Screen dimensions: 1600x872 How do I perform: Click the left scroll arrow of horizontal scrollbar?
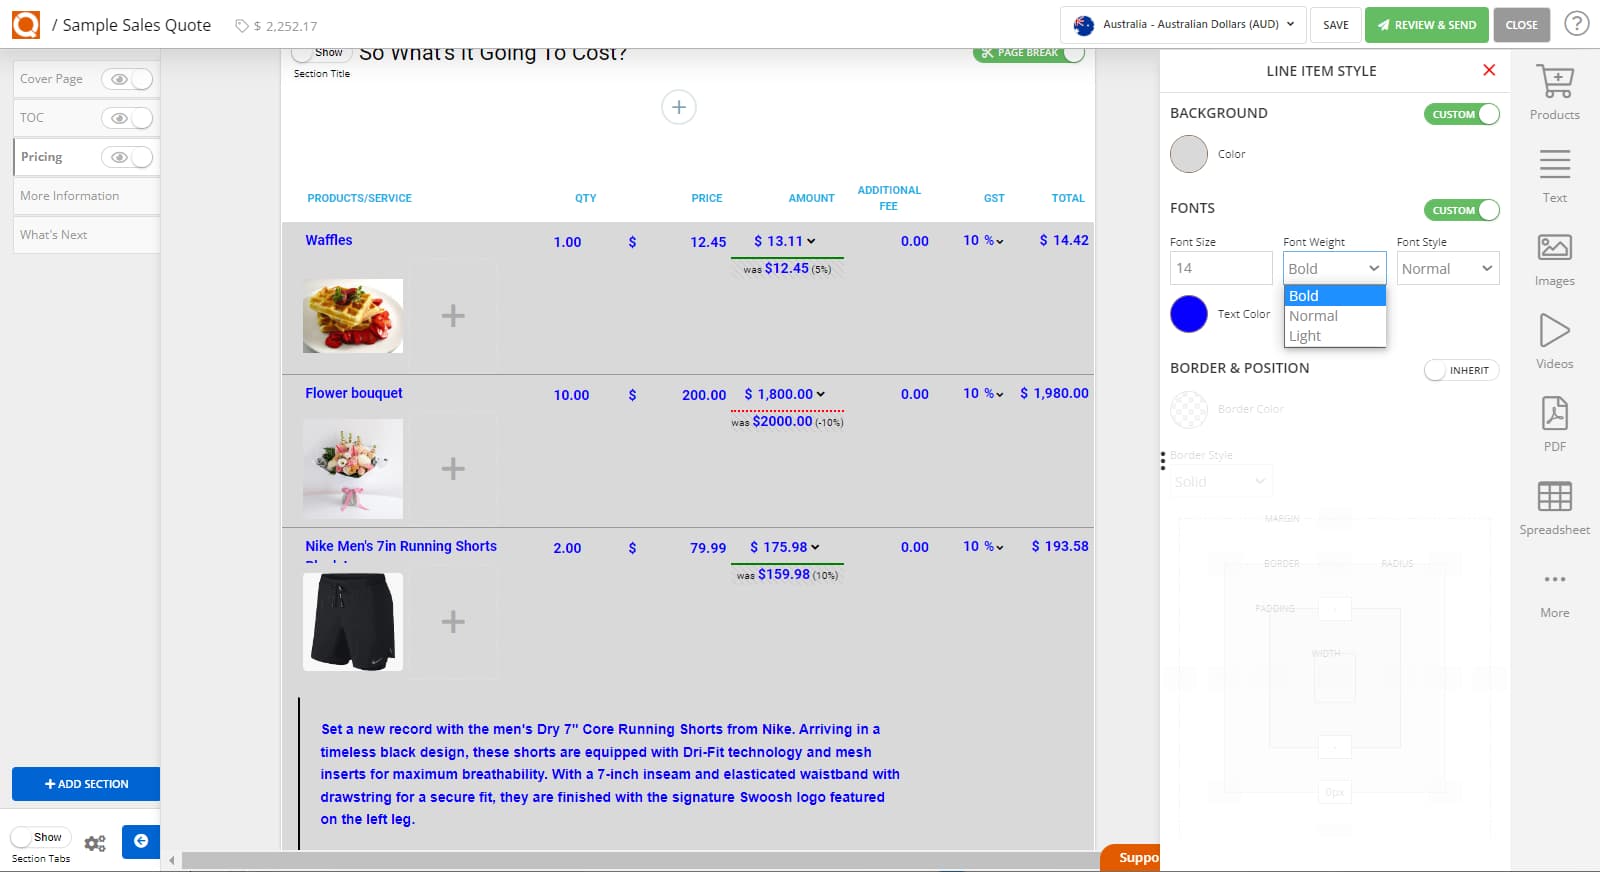pos(171,860)
